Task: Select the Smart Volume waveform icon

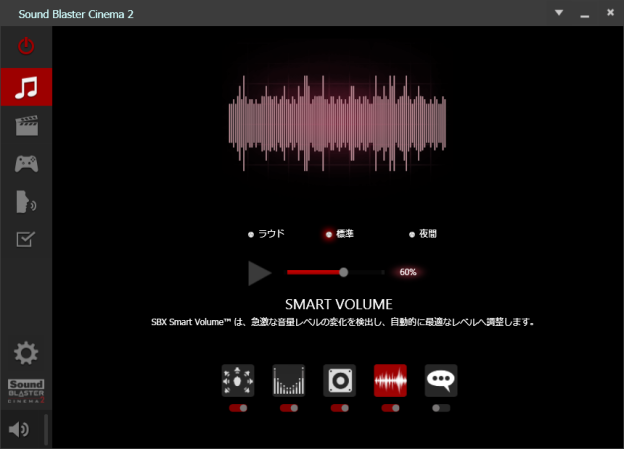Action: click(x=390, y=381)
